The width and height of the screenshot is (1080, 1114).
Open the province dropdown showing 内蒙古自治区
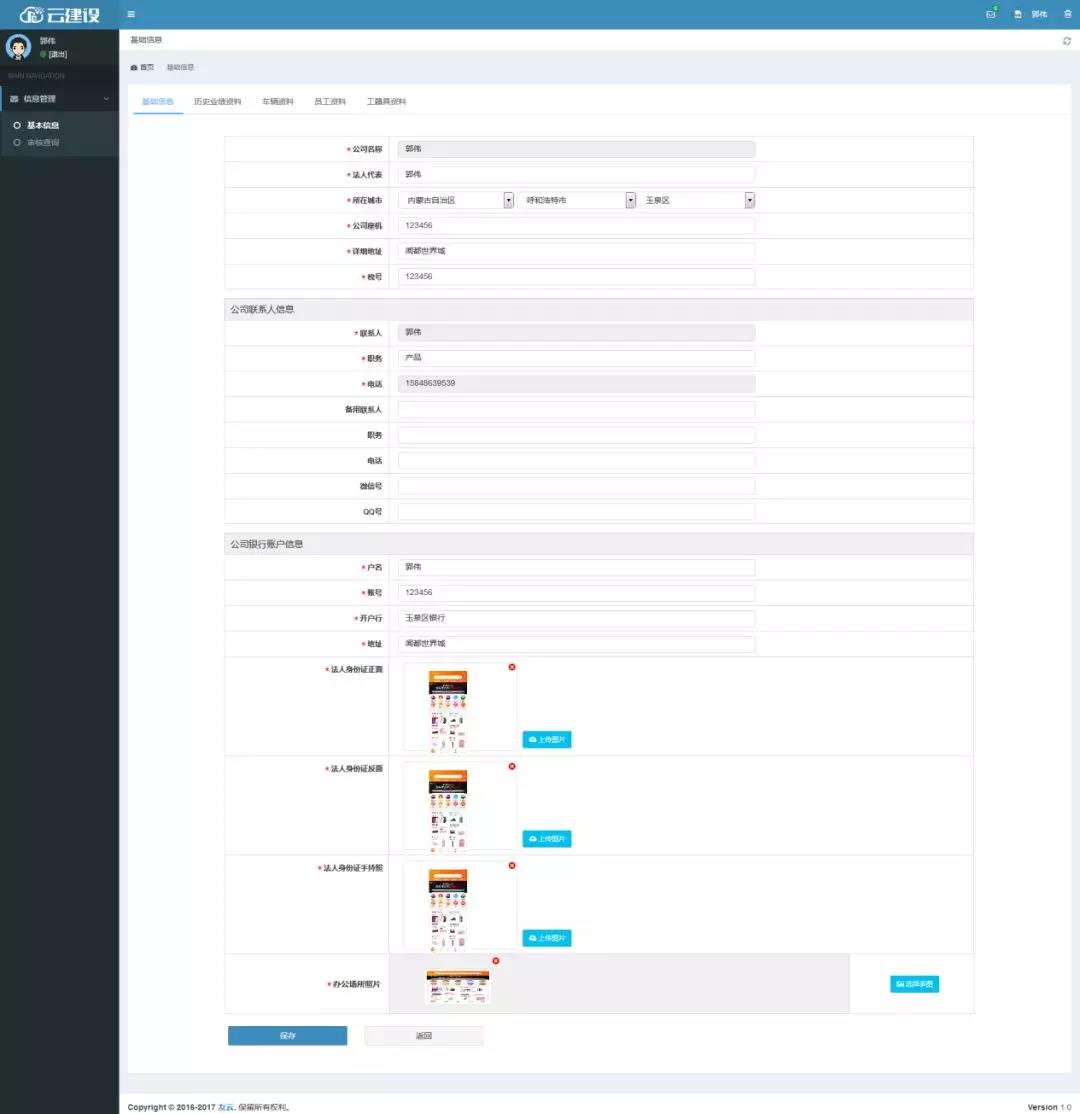[455, 200]
